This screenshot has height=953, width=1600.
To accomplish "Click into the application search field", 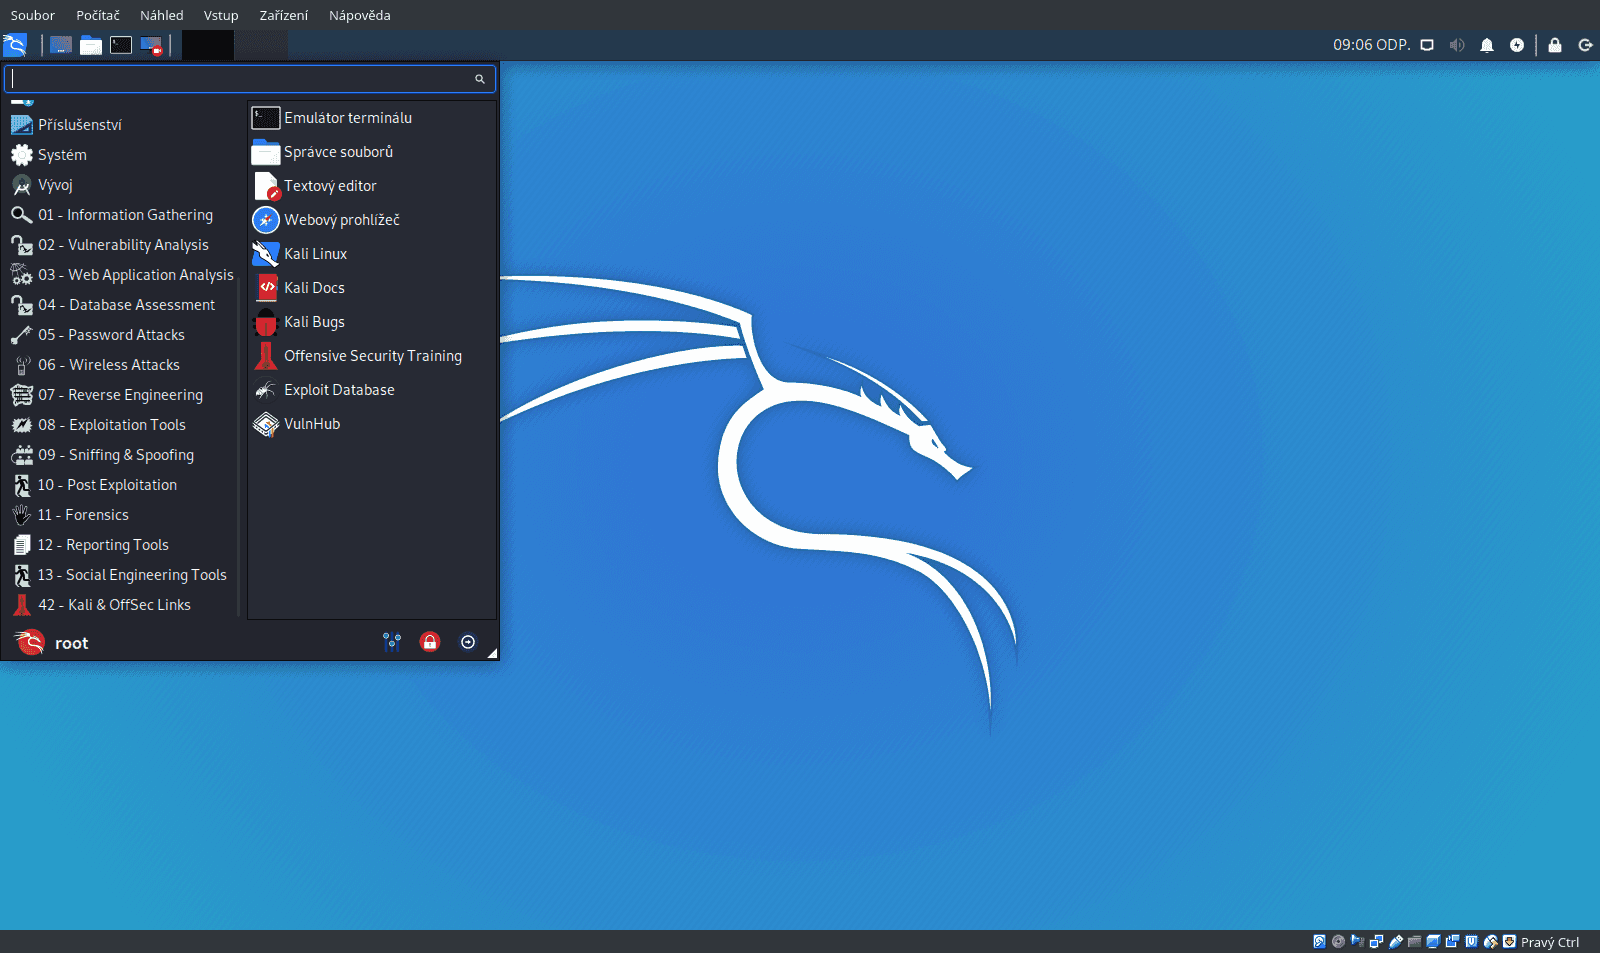I will pos(240,78).
